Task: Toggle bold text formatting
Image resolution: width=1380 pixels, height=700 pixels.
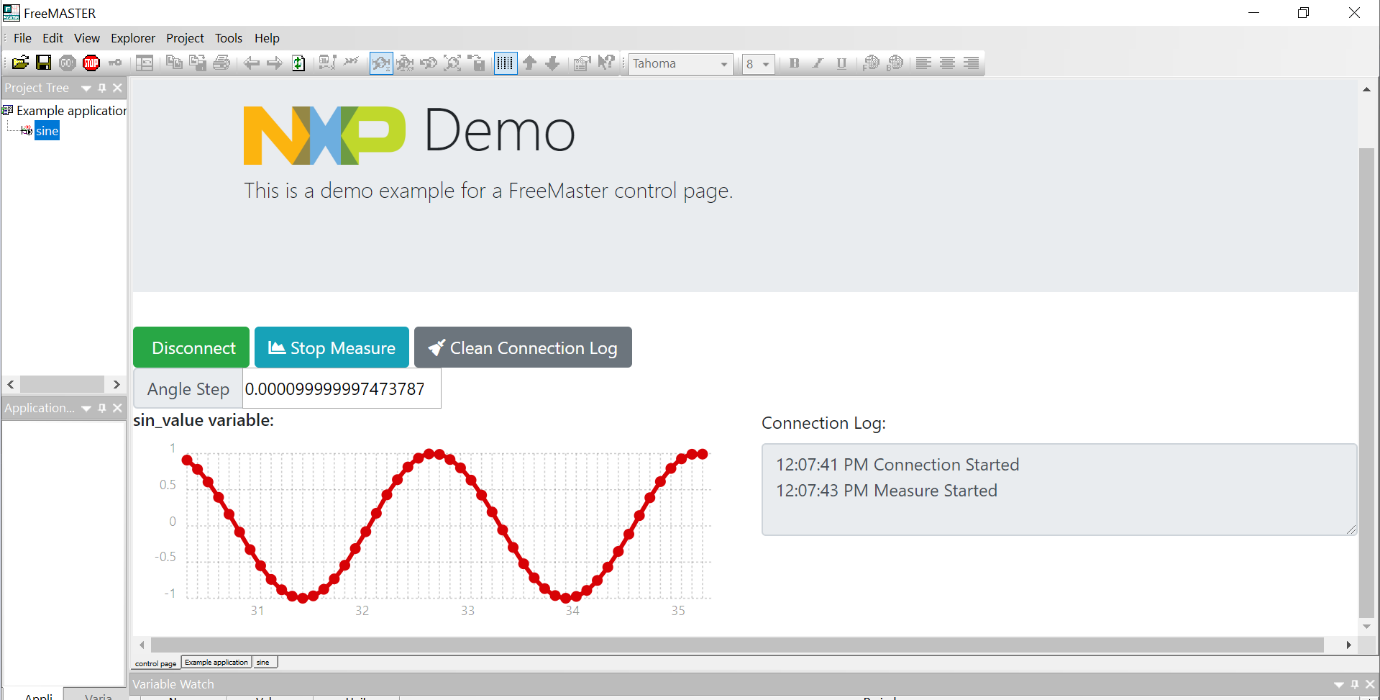Action: coord(793,63)
